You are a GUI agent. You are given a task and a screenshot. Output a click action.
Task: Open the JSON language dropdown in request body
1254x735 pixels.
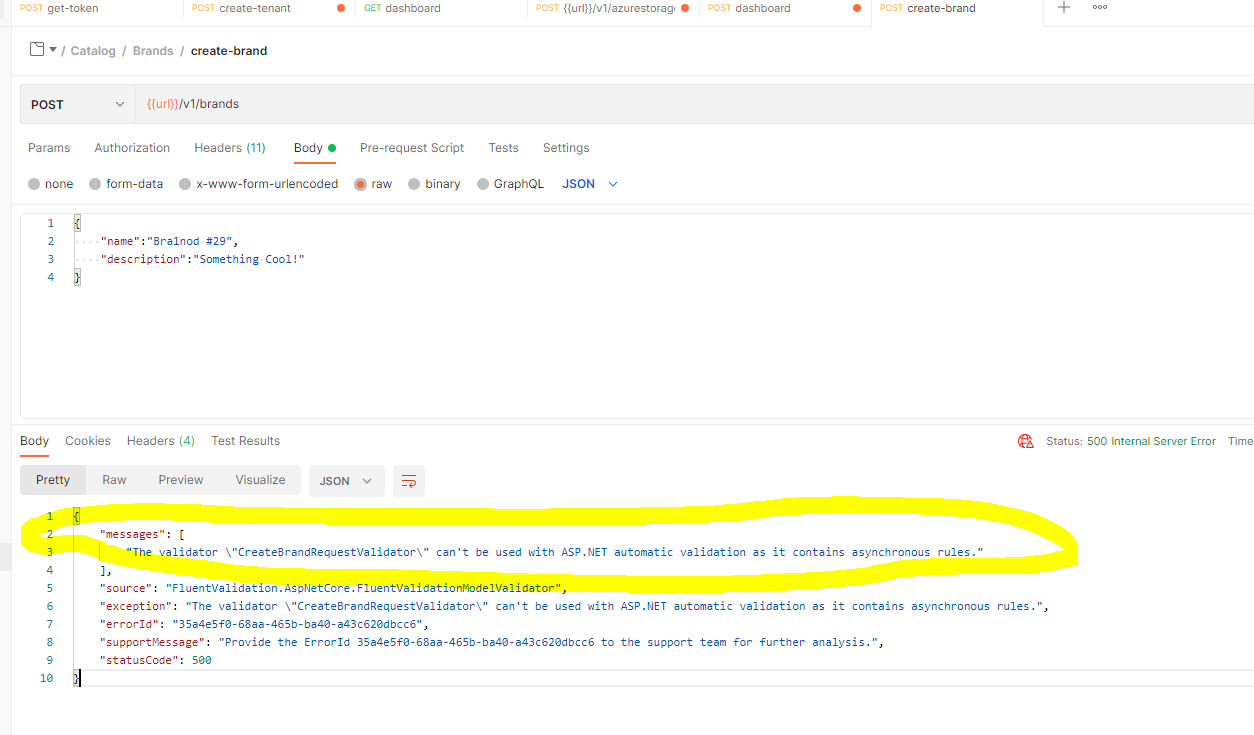(x=590, y=183)
